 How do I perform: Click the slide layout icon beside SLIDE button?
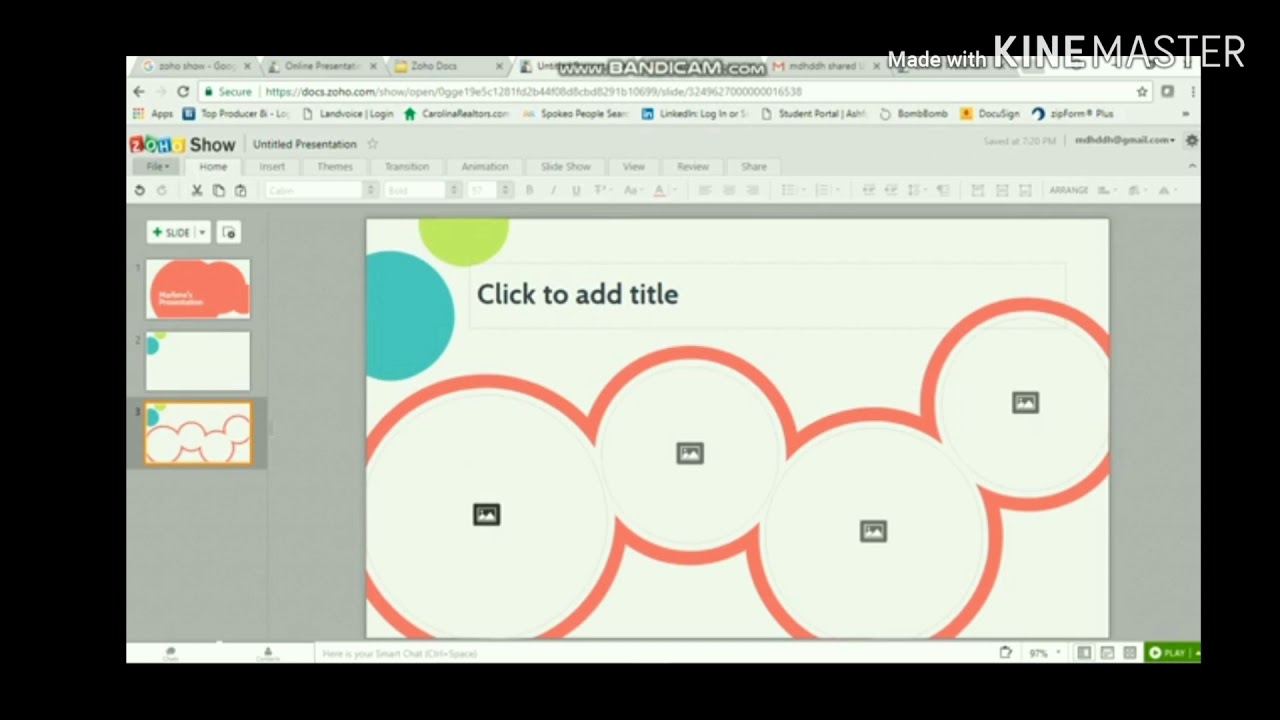[229, 232]
